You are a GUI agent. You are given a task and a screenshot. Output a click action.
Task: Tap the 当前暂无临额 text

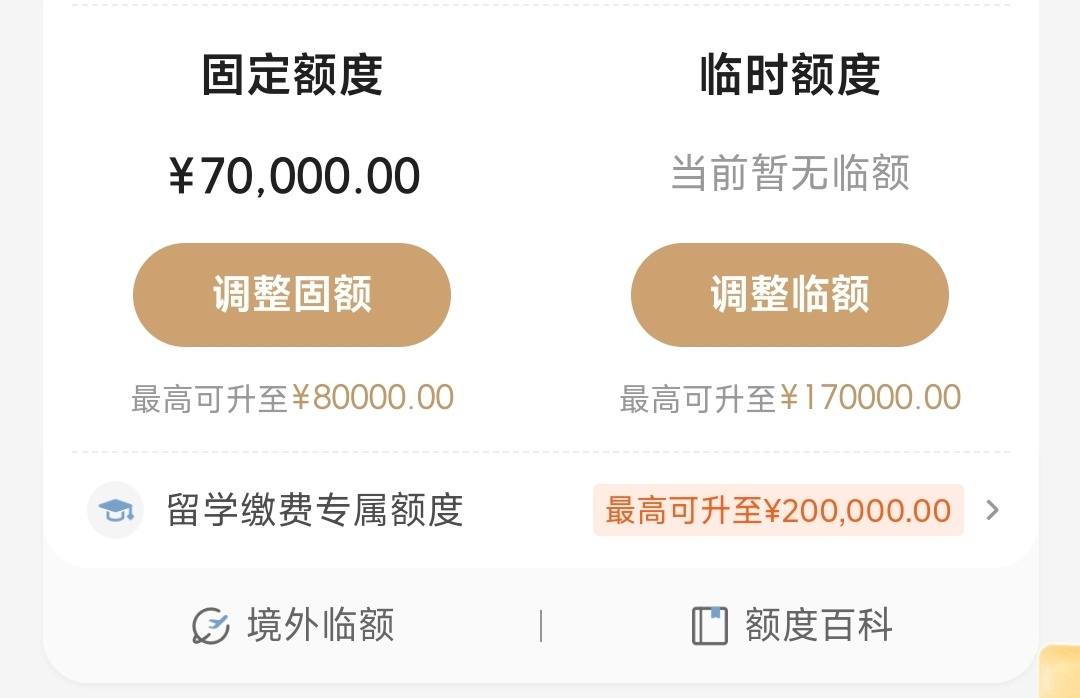tap(790, 172)
